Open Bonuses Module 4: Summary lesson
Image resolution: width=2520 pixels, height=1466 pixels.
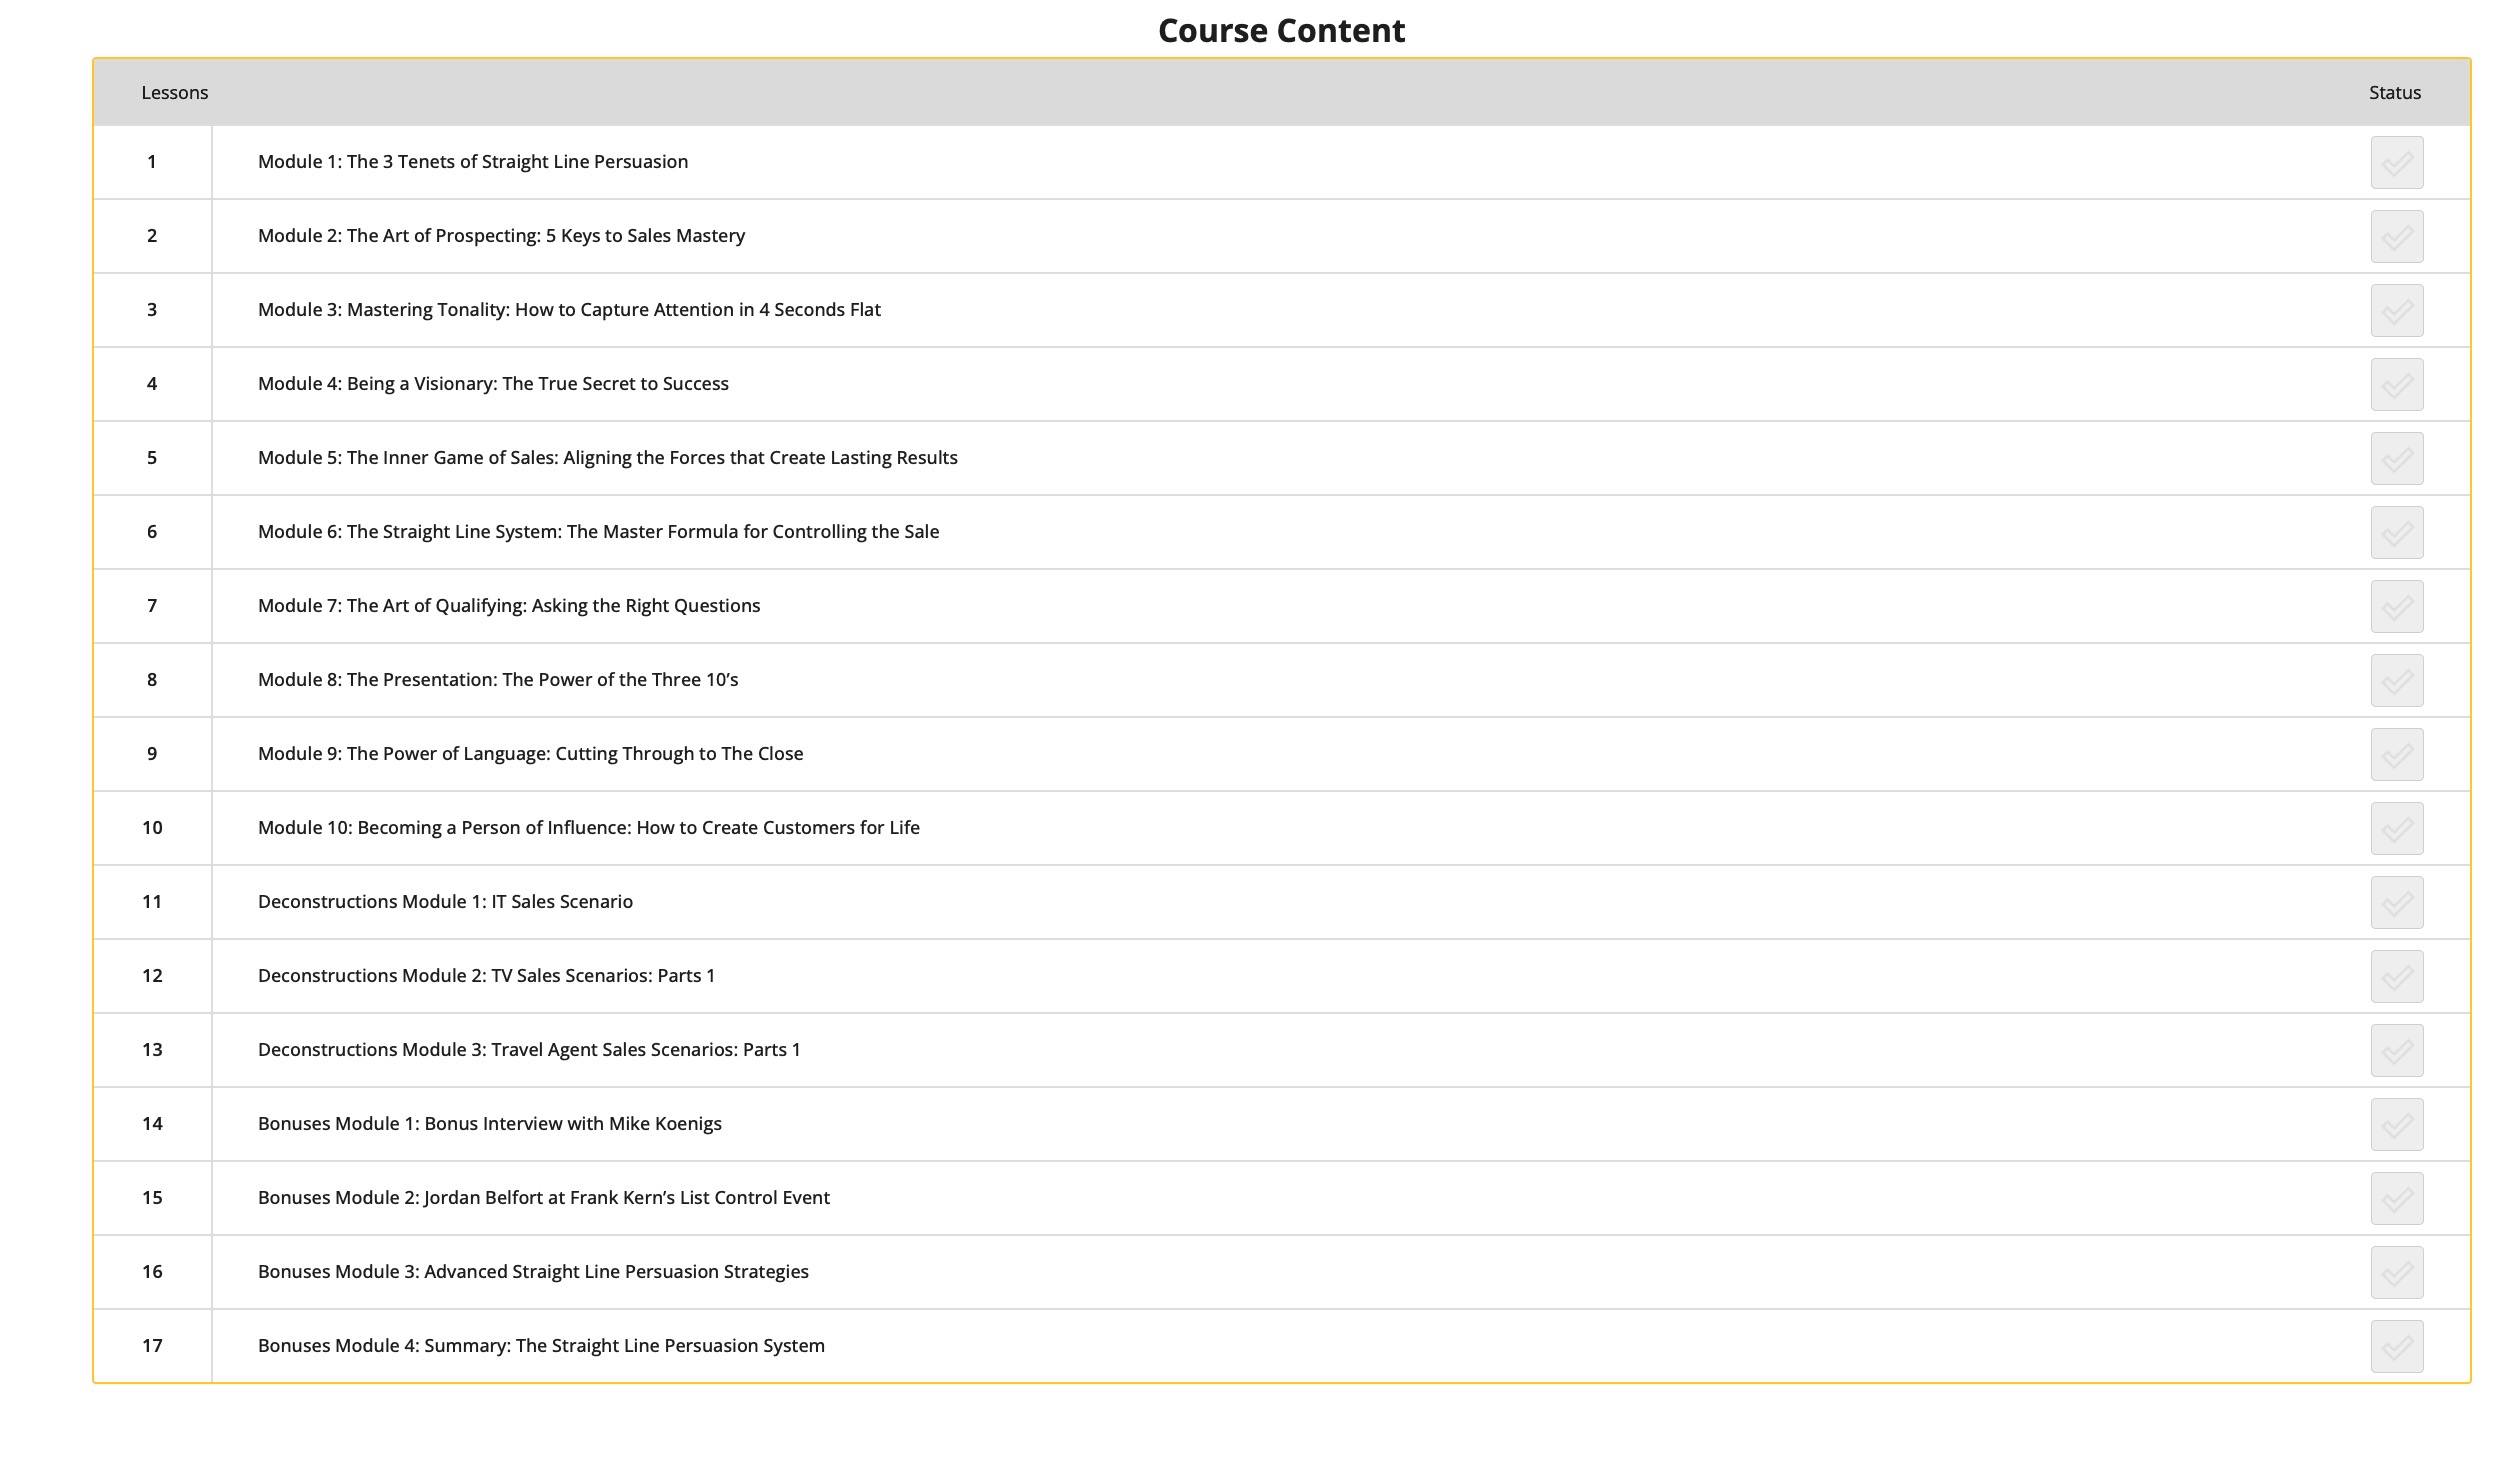tap(541, 1346)
